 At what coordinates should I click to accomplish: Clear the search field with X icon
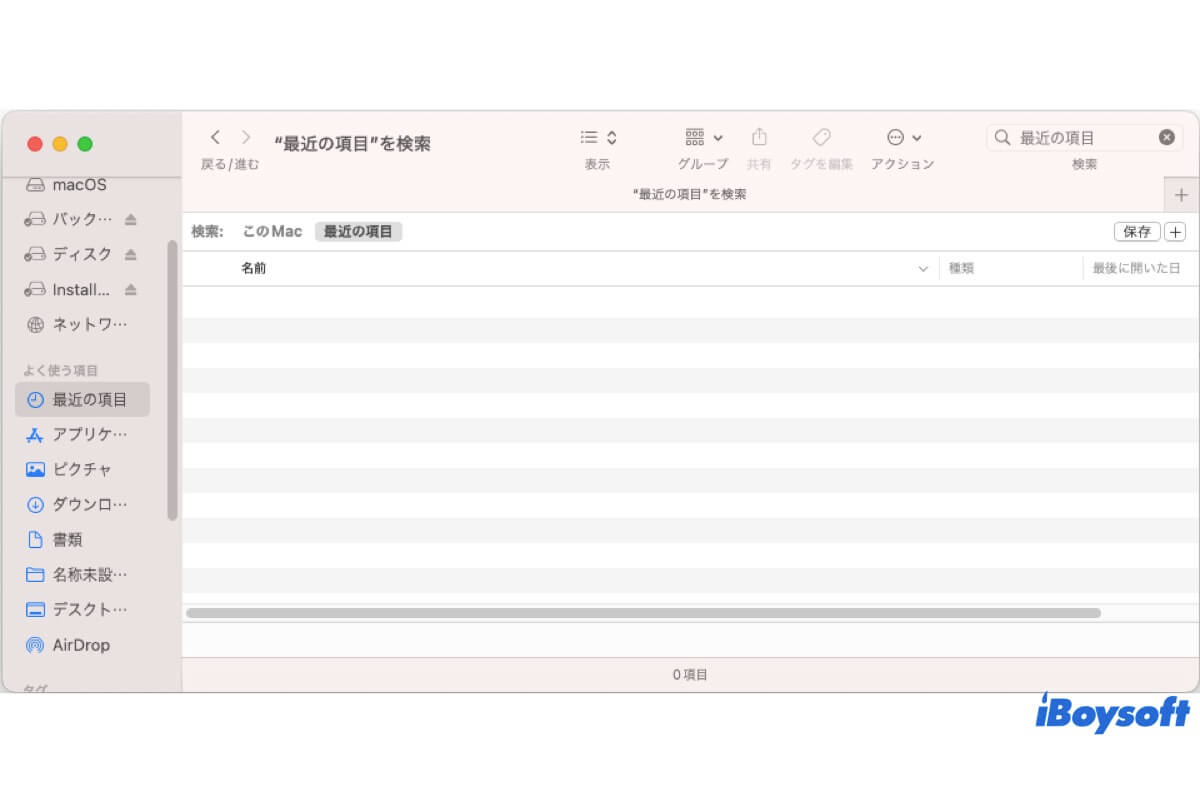coord(1167,138)
